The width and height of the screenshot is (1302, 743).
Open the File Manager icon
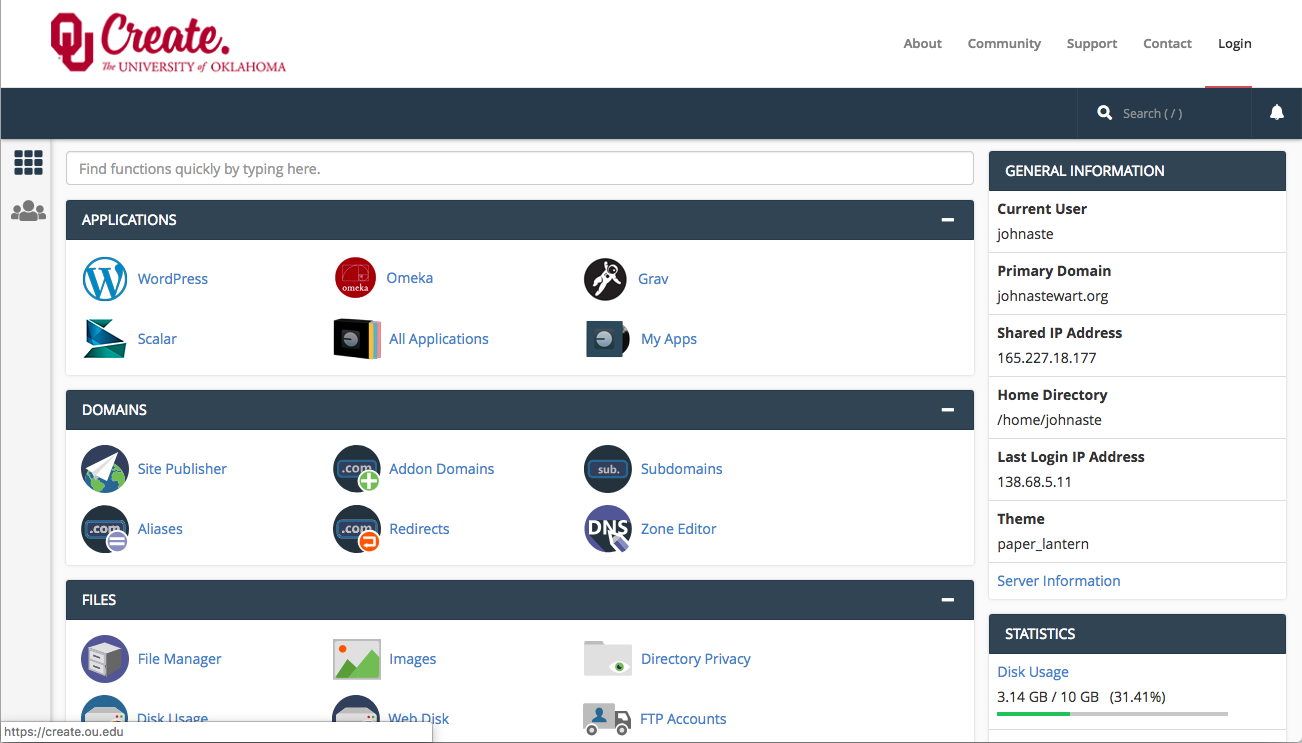(105, 659)
